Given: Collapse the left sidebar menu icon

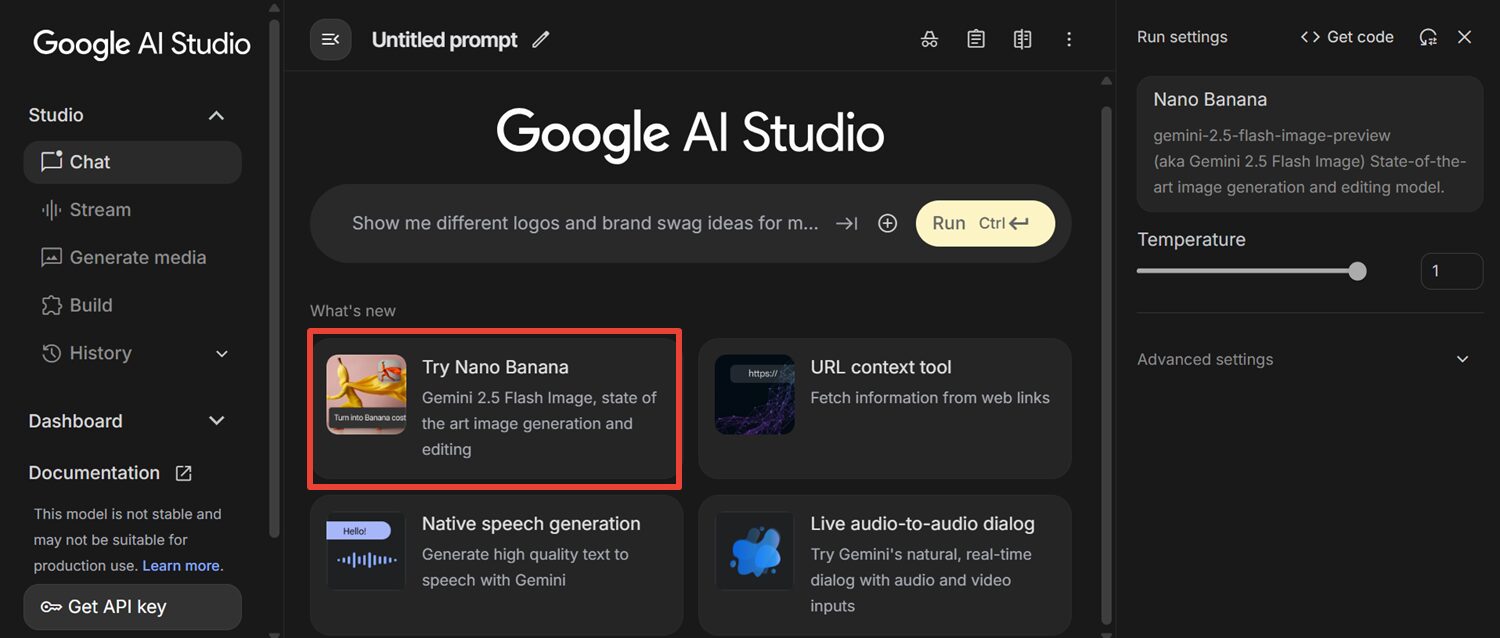Looking at the screenshot, I should 330,40.
